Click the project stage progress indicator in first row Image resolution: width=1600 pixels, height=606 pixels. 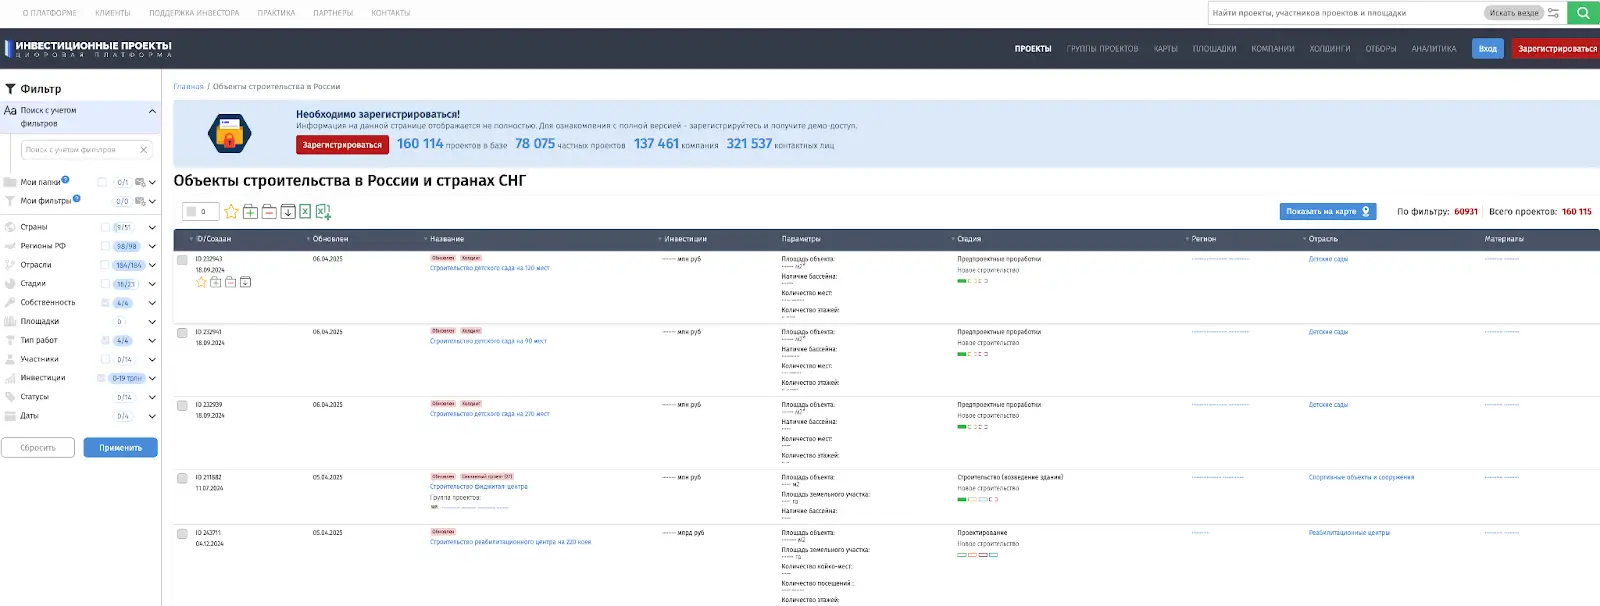click(x=972, y=281)
